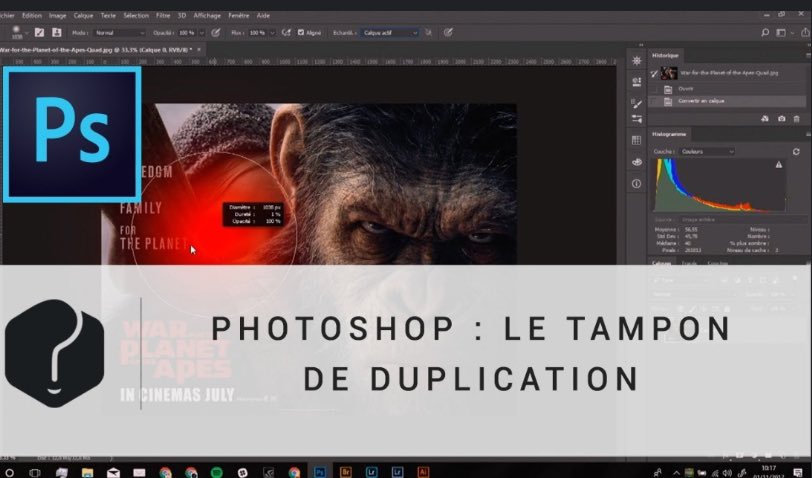
Task: Switch to Photoshop taskbar icon
Action: click(x=320, y=472)
